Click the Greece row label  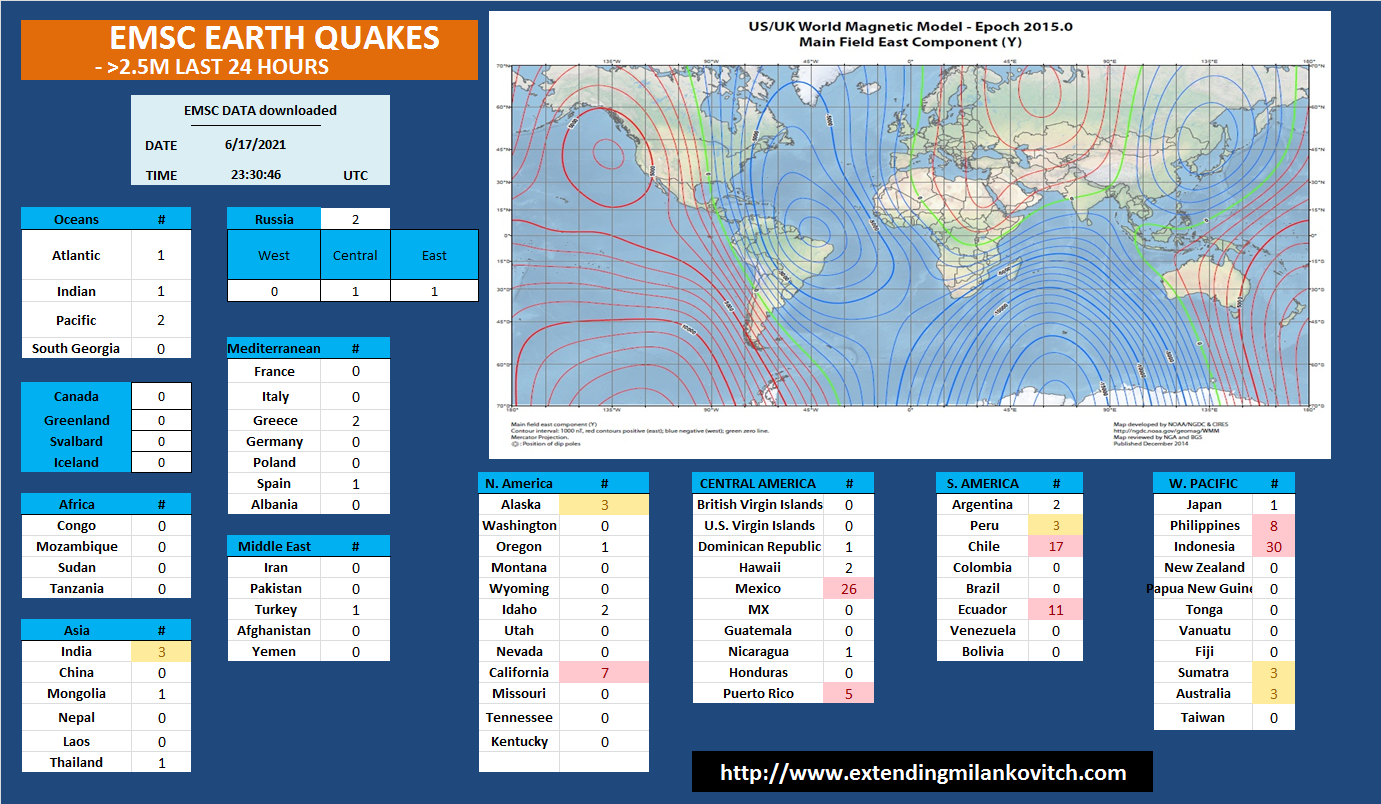[274, 420]
